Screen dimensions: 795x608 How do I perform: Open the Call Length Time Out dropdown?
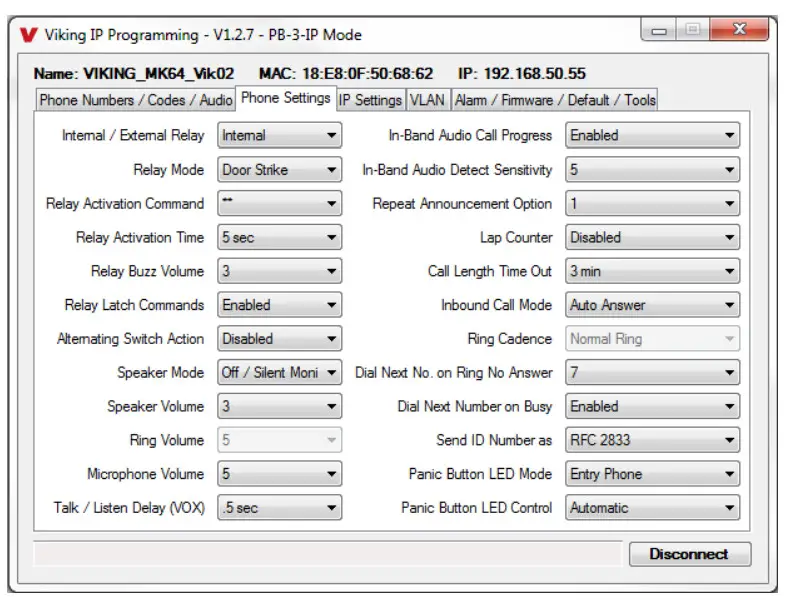click(x=653, y=271)
